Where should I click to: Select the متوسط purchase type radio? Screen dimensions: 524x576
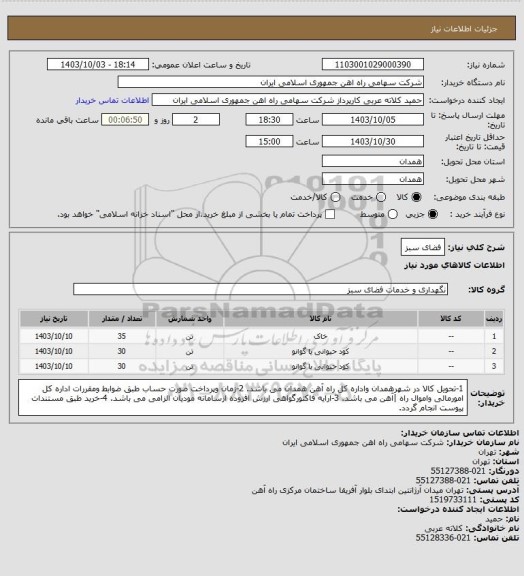[393, 214]
